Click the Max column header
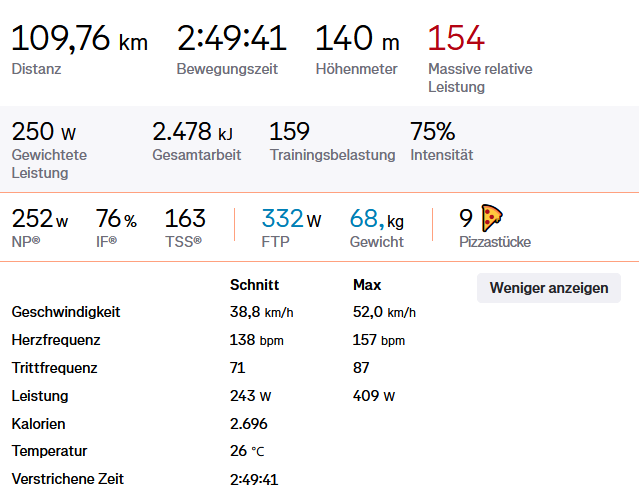The height and width of the screenshot is (499, 639). coord(367,285)
